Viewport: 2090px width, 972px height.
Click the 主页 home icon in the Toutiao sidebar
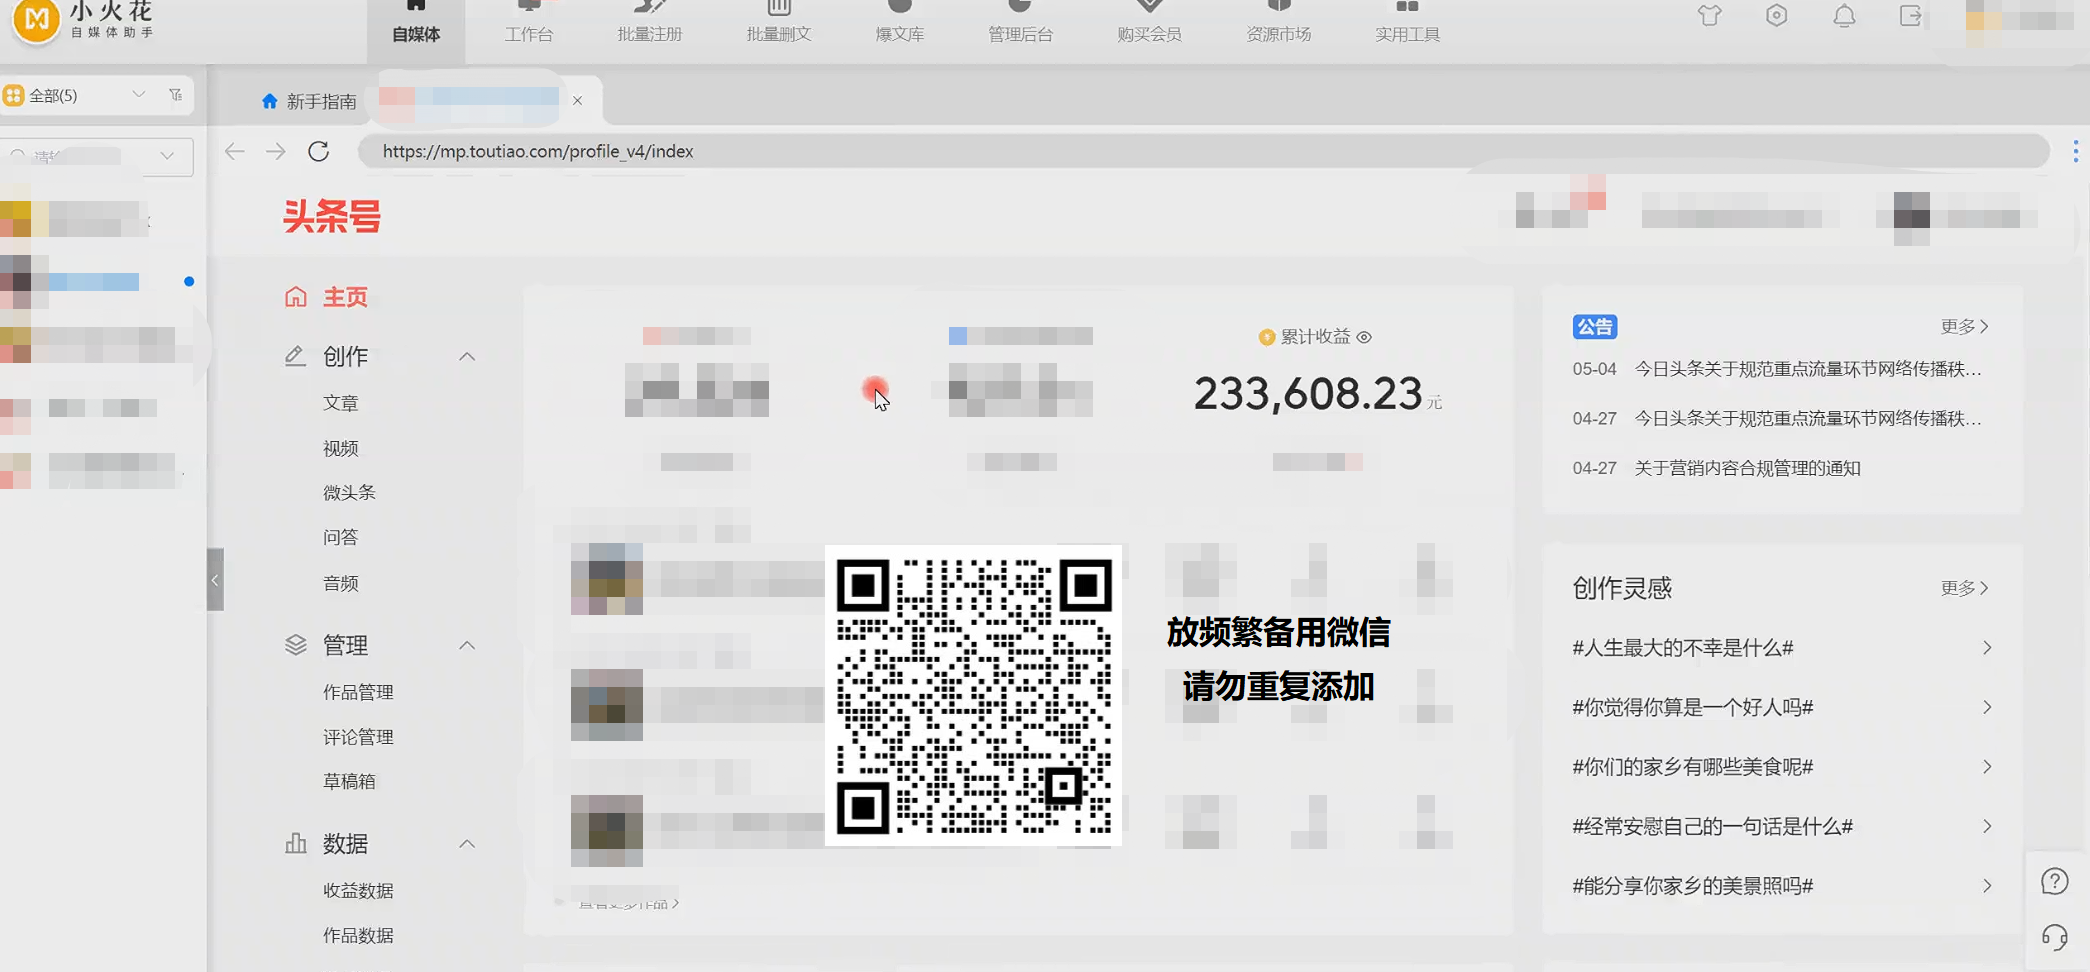295,296
